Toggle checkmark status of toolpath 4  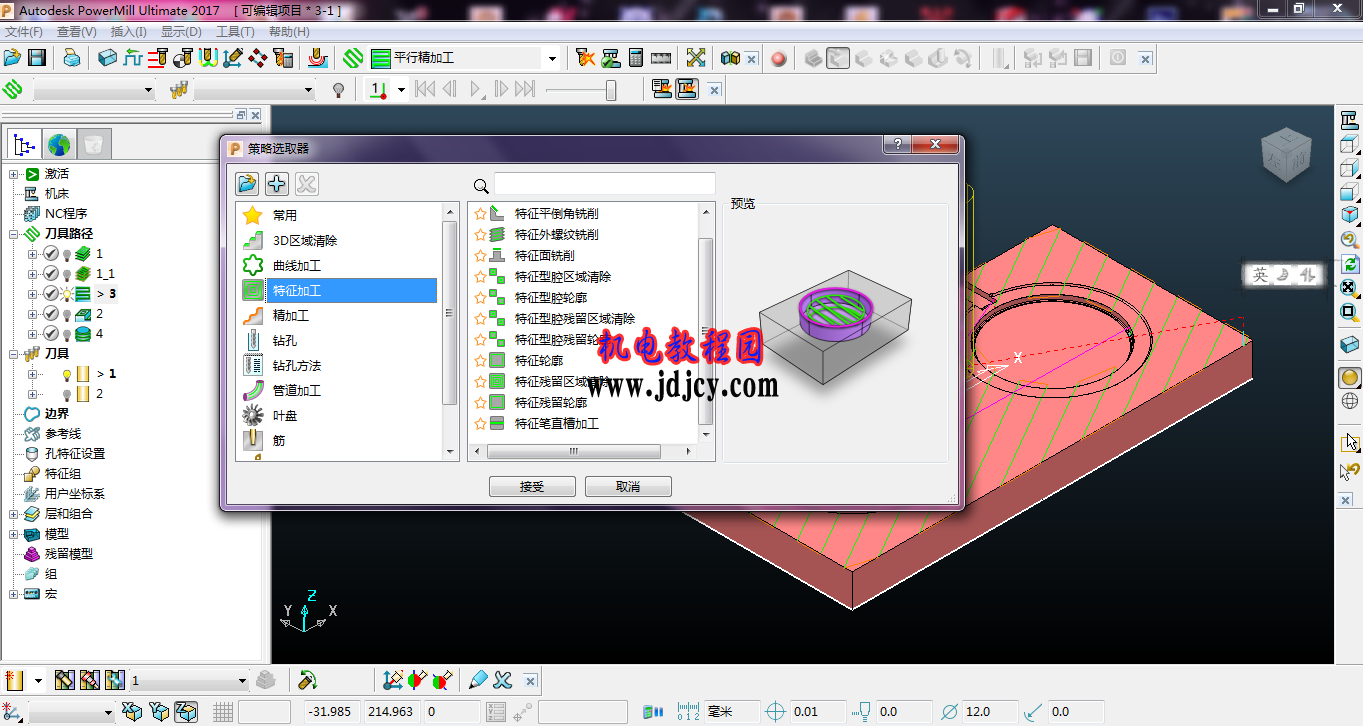point(51,334)
